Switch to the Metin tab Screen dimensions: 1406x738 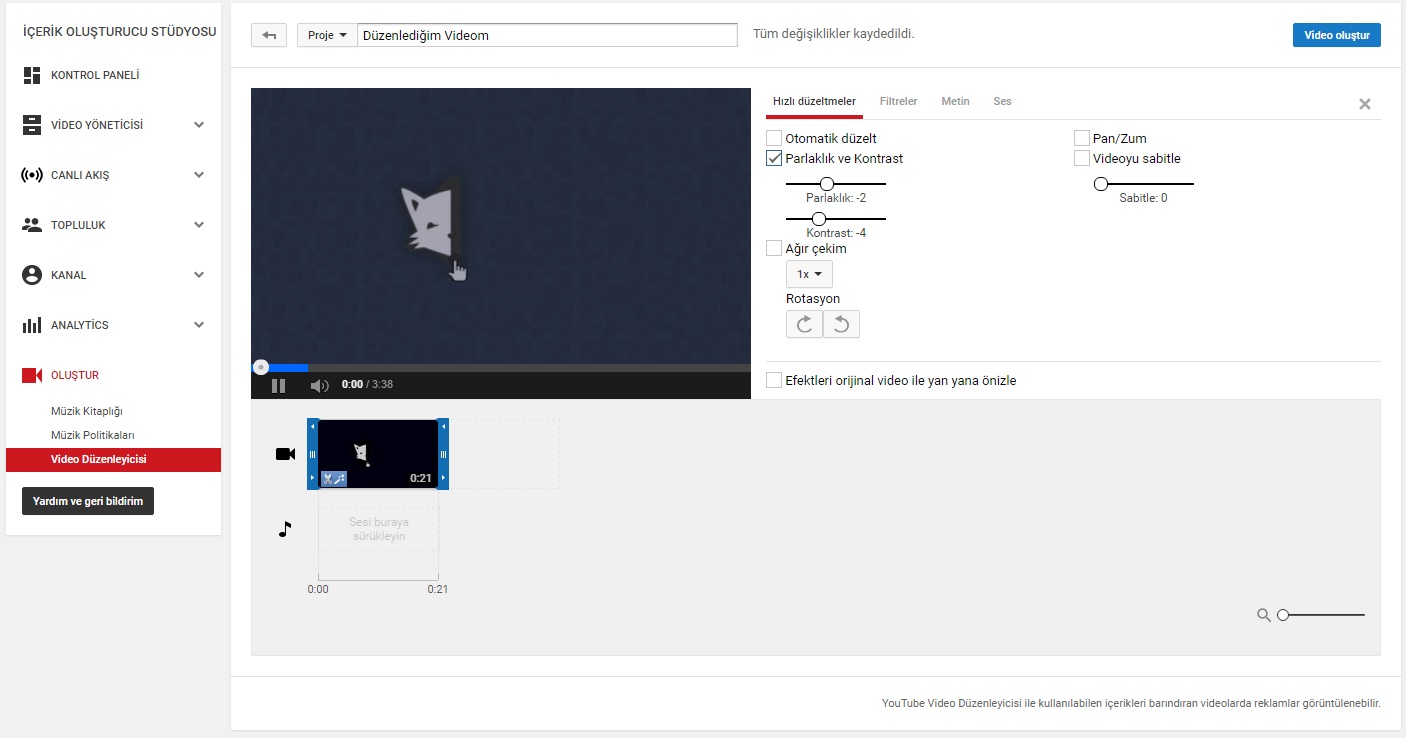click(x=955, y=101)
